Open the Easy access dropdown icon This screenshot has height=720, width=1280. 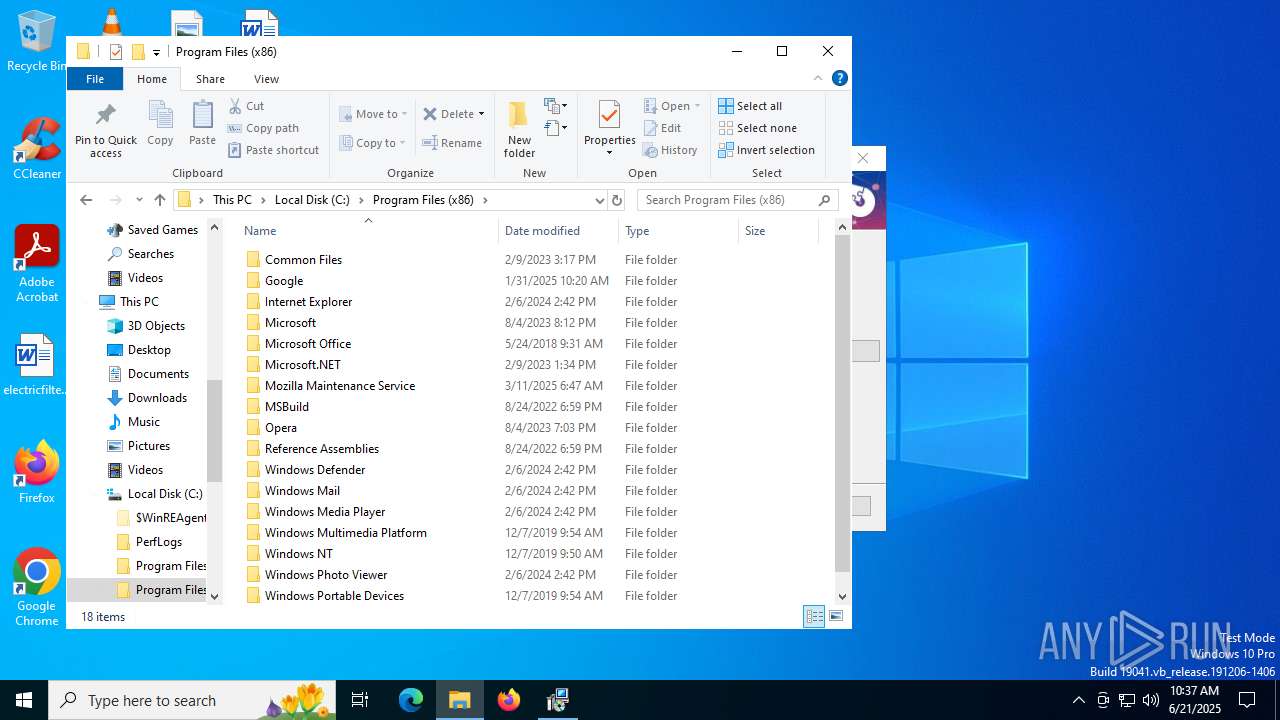[x=556, y=128]
